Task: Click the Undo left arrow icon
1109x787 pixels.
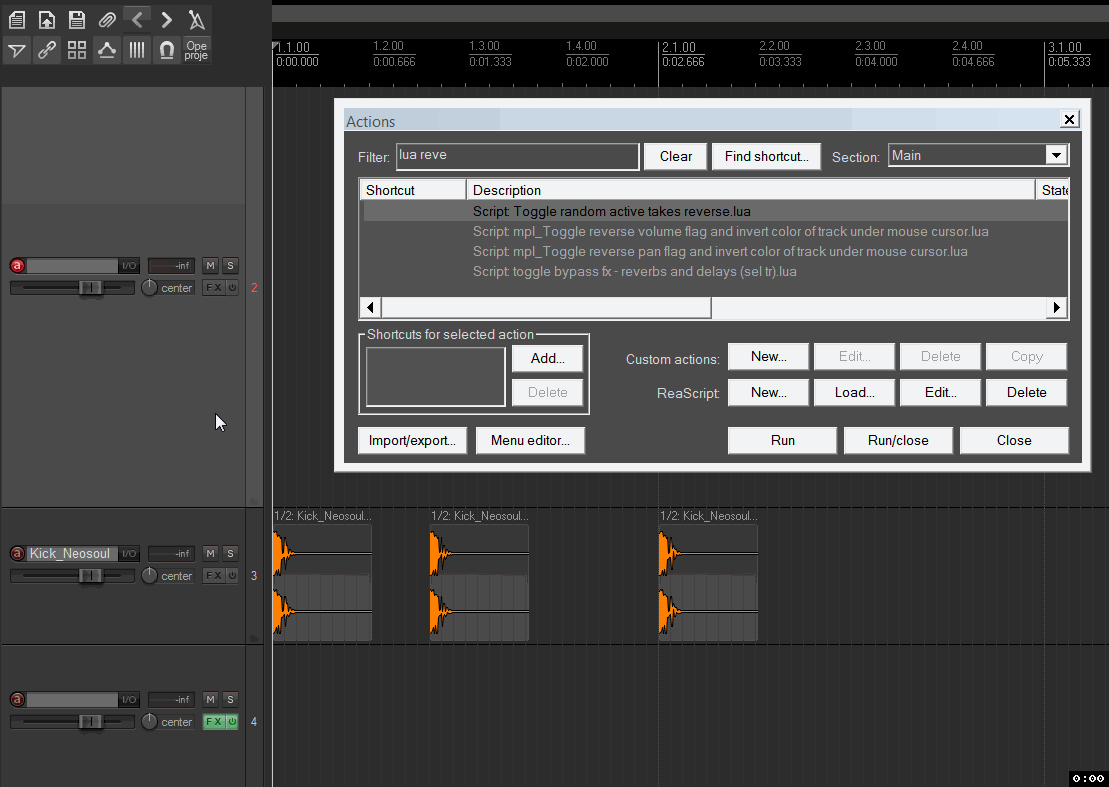Action: click(x=137, y=20)
